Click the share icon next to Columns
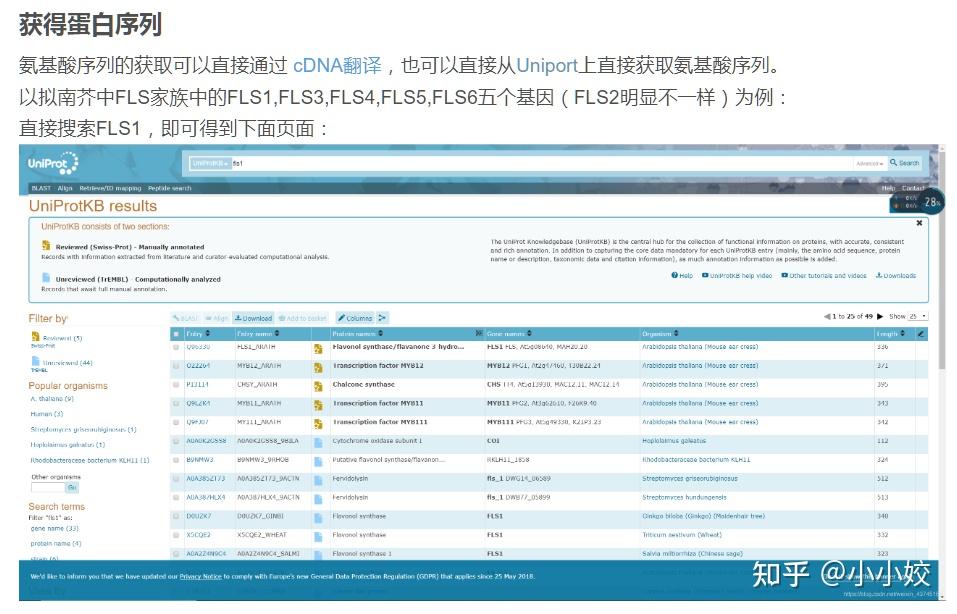Screen dimensions: 957x614 [382, 318]
